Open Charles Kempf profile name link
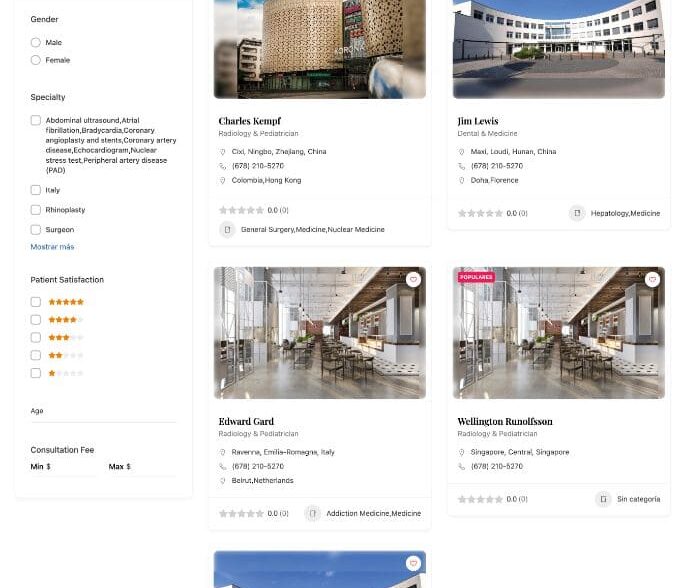The image size is (682, 588). coord(250,121)
